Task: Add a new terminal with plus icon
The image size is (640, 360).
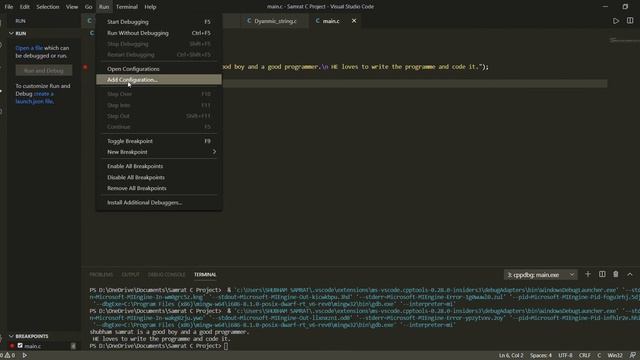Action: tap(588, 274)
